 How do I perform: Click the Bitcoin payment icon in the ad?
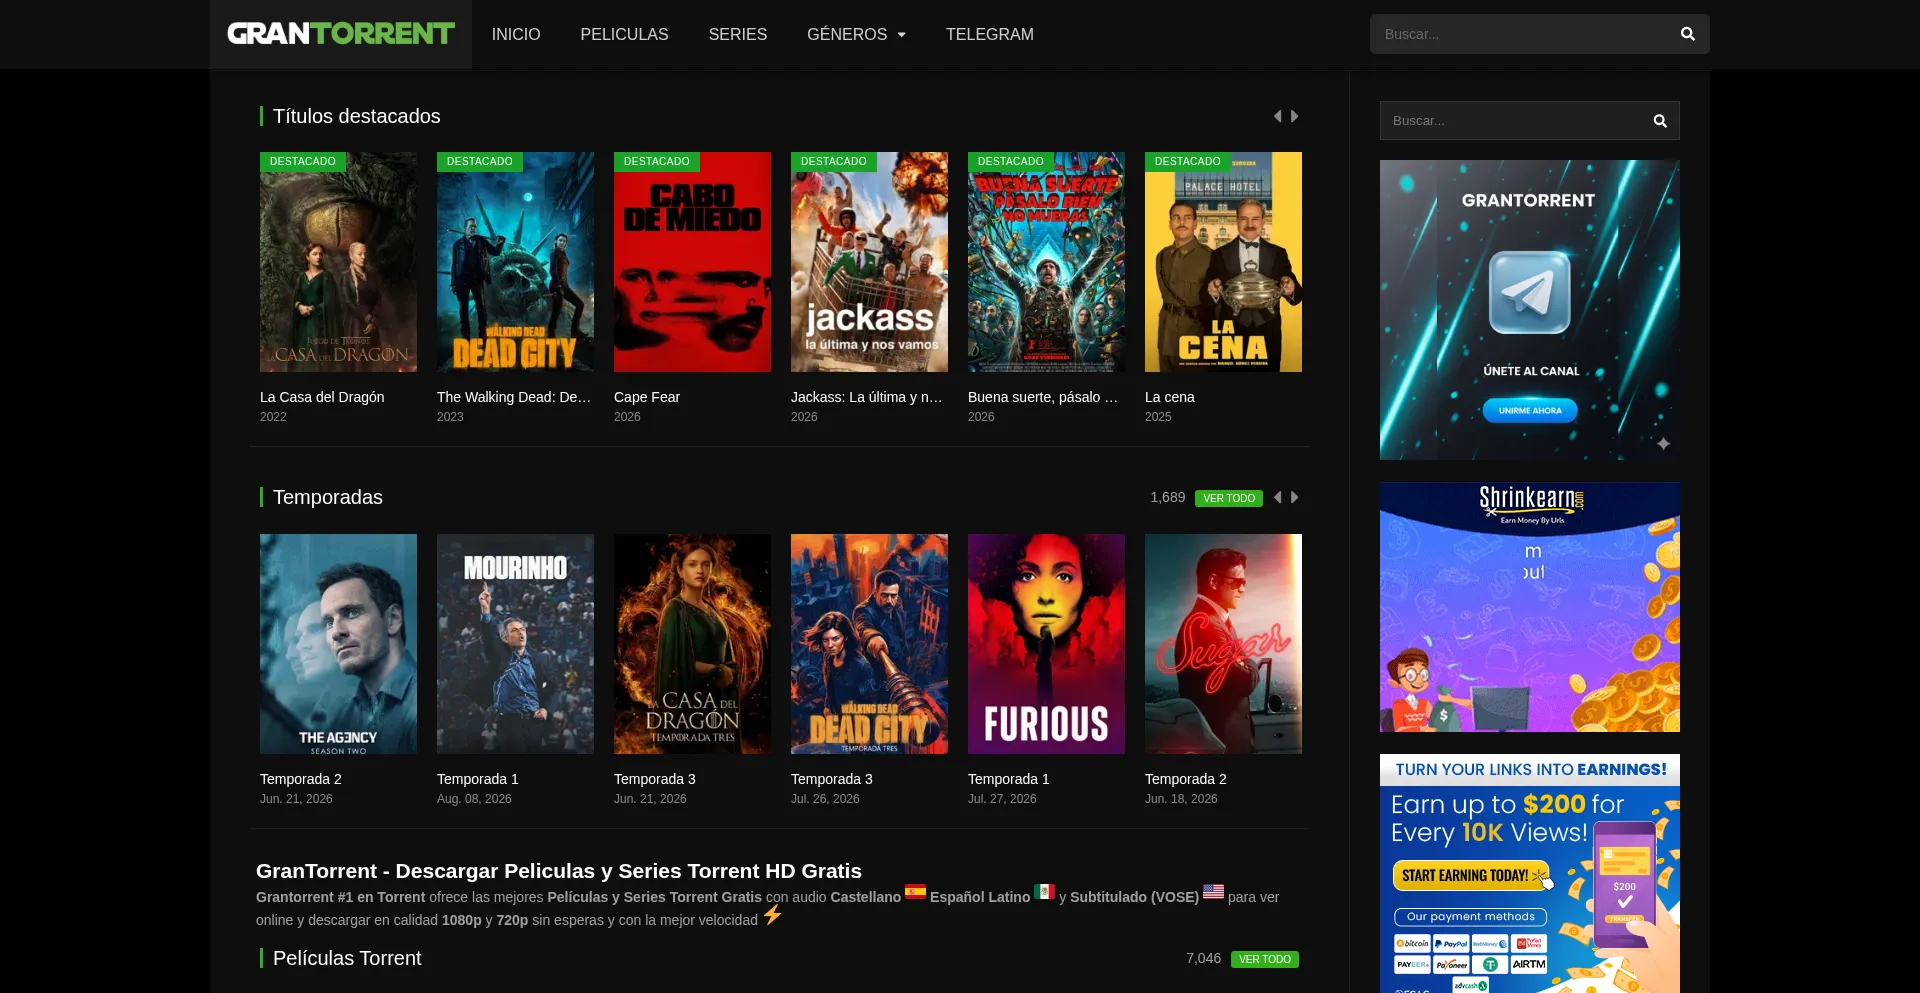click(1412, 943)
